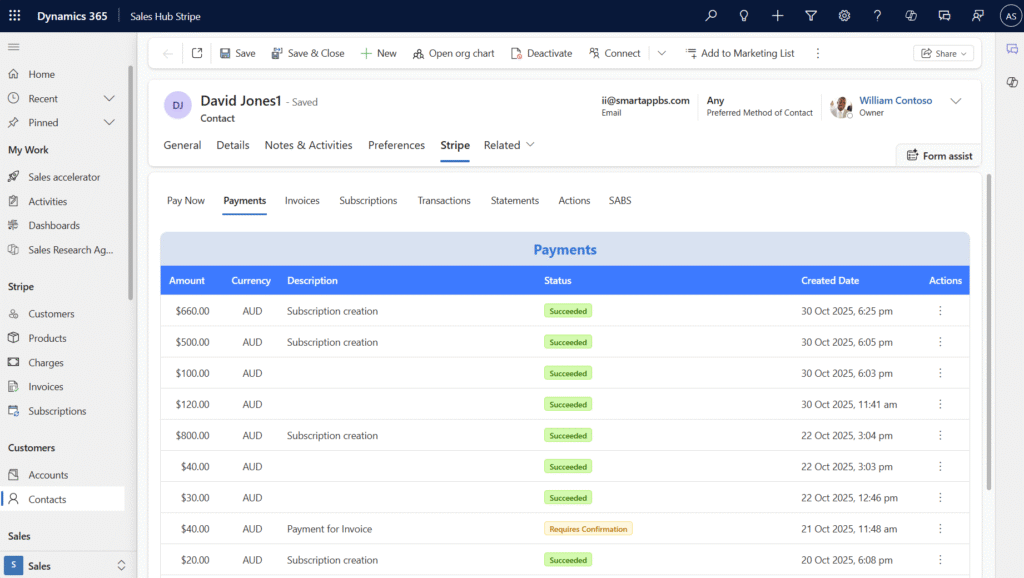The image size is (1024, 578).
Task: Click the help question mark icon
Action: coord(877,16)
